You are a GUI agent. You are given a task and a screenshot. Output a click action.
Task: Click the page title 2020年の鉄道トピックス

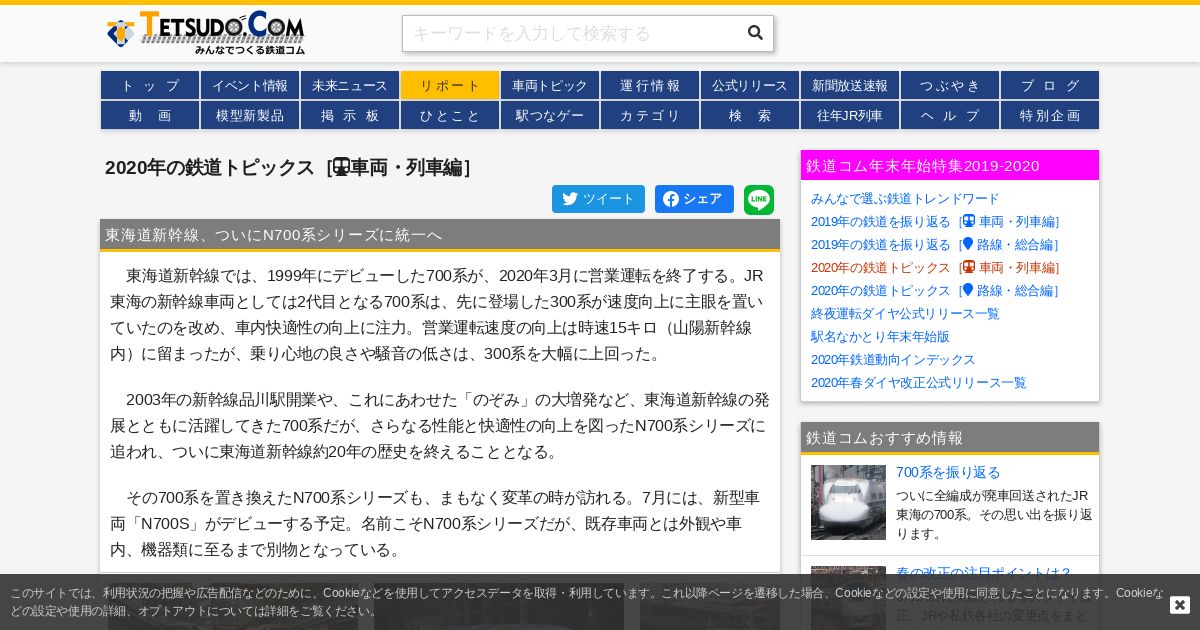(x=288, y=167)
